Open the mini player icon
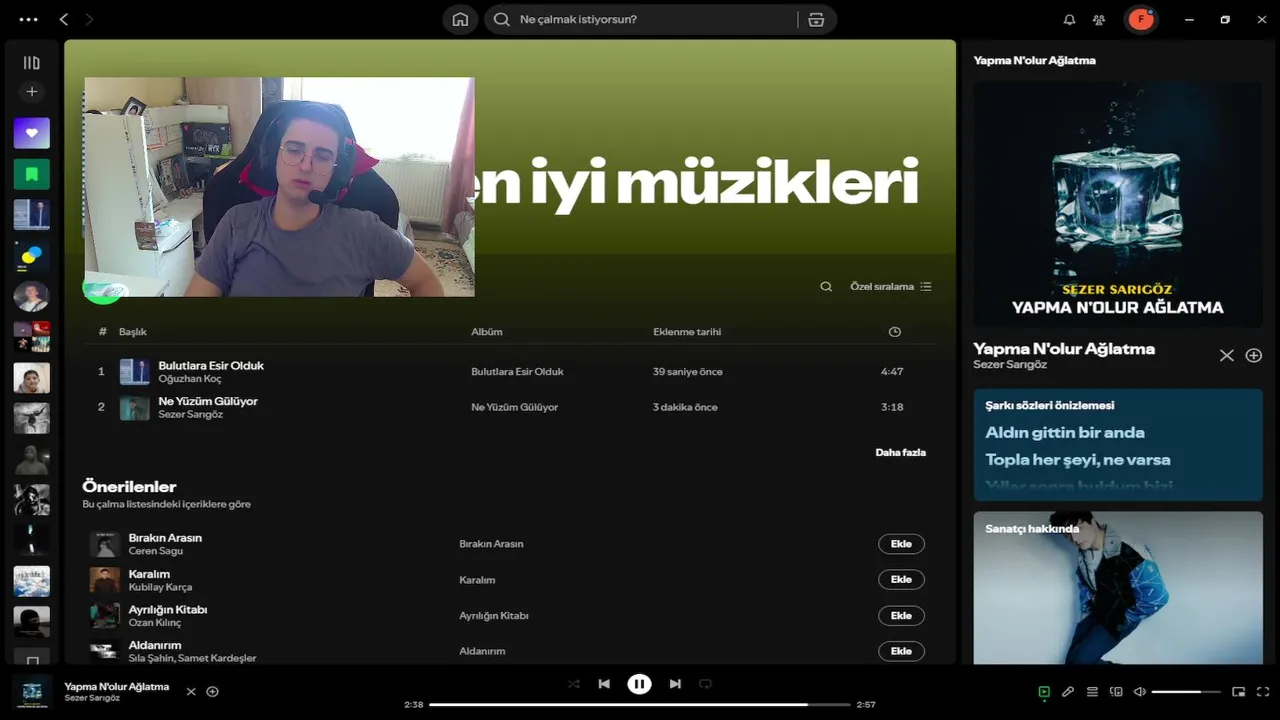 pyautogui.click(x=1238, y=691)
